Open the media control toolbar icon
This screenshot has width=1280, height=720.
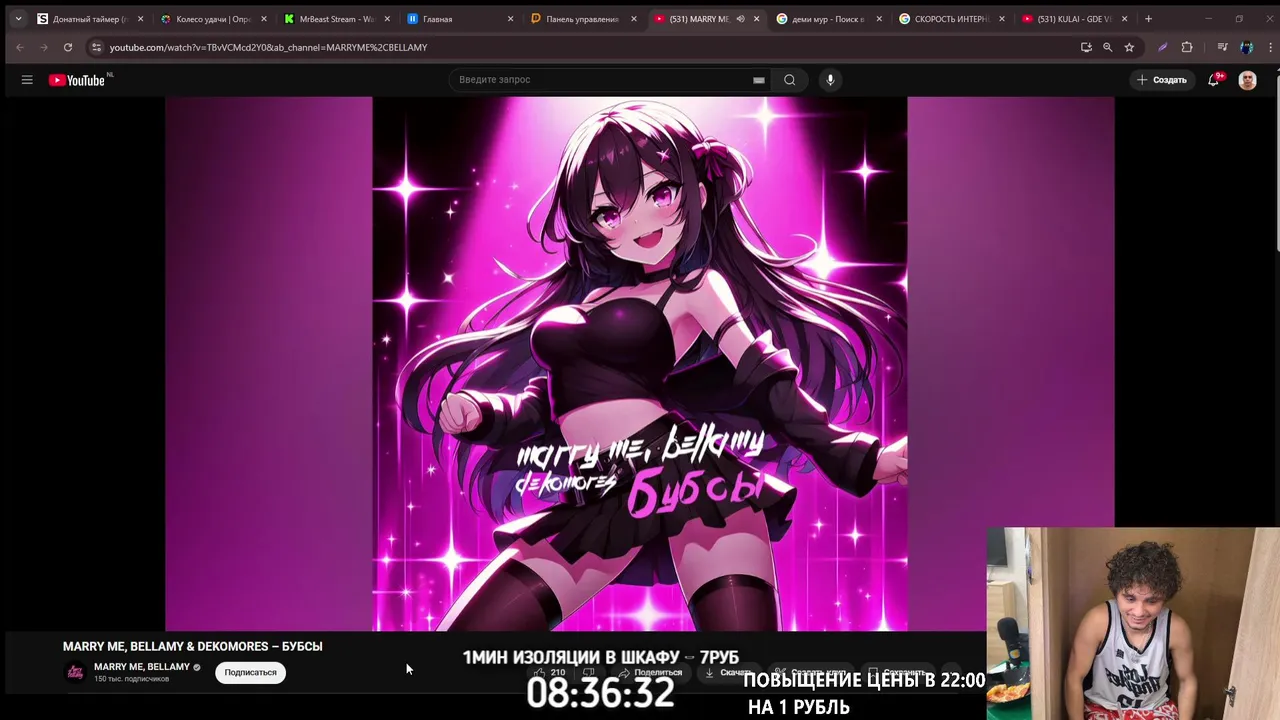pos(1222,47)
